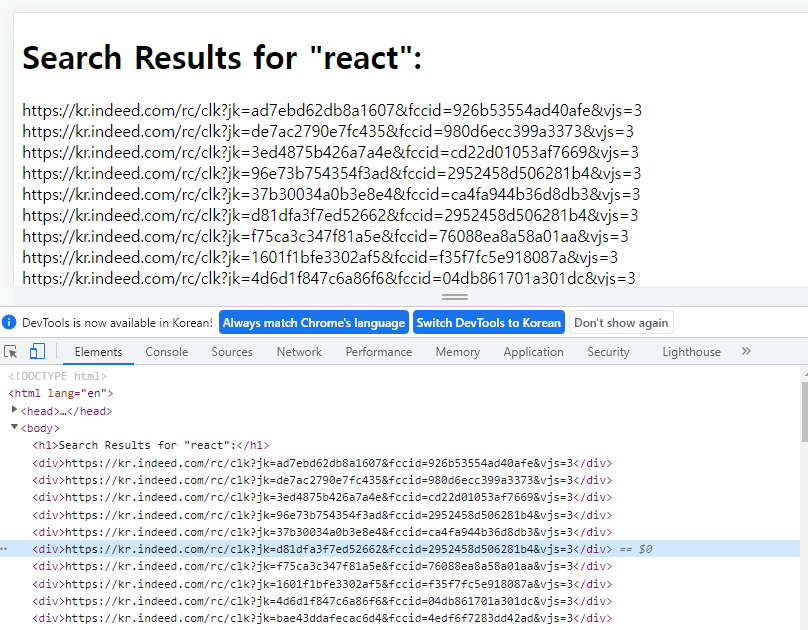This screenshot has height=630, width=808.
Task: Click page URL text containing jk=3ed4875b426a7a4e
Action: tap(330, 152)
